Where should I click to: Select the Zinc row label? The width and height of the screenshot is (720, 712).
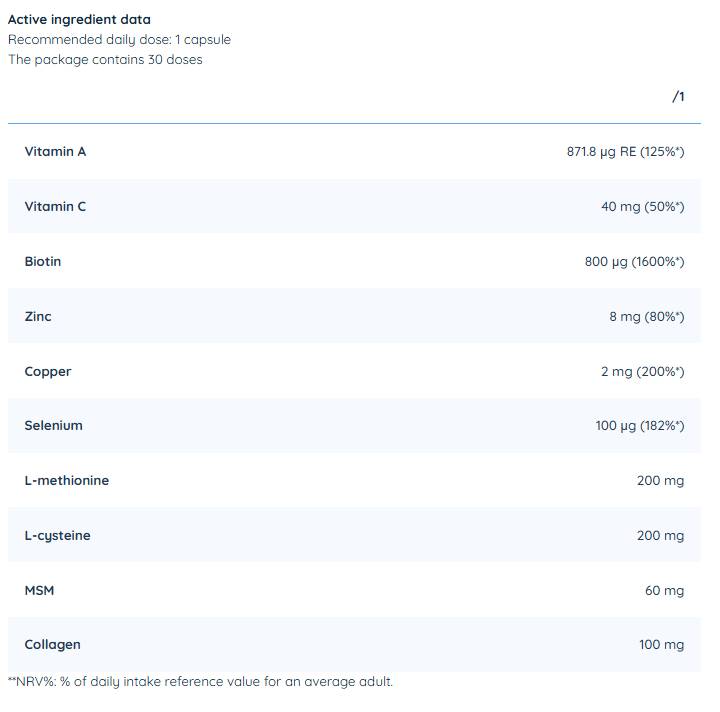coord(38,316)
